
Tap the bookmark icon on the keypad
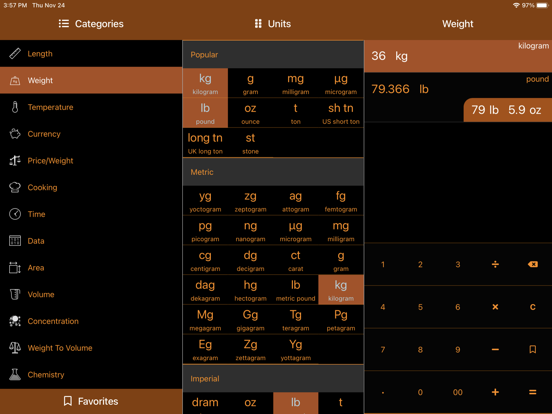(533, 349)
